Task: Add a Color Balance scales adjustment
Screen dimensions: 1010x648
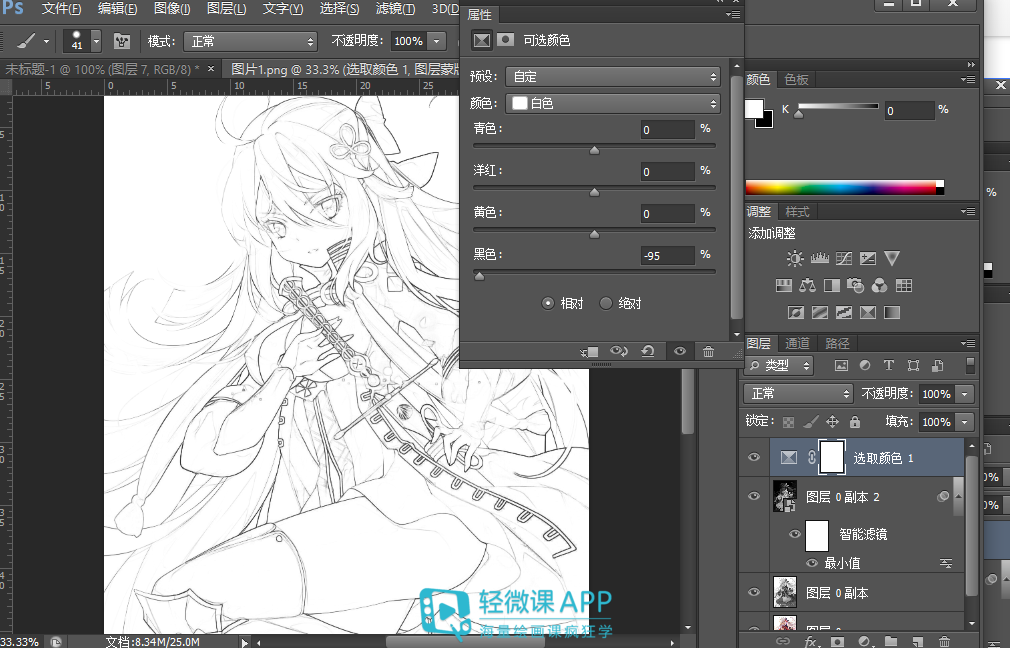Action: [807, 285]
